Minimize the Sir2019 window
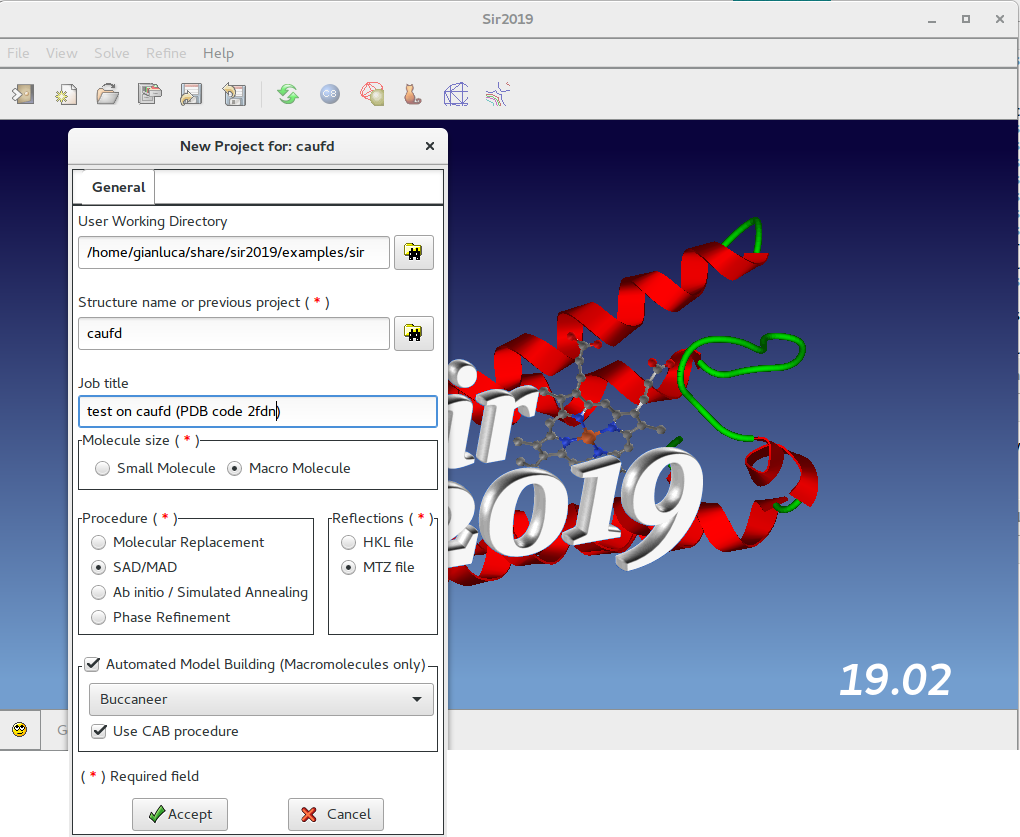 [x=932, y=20]
